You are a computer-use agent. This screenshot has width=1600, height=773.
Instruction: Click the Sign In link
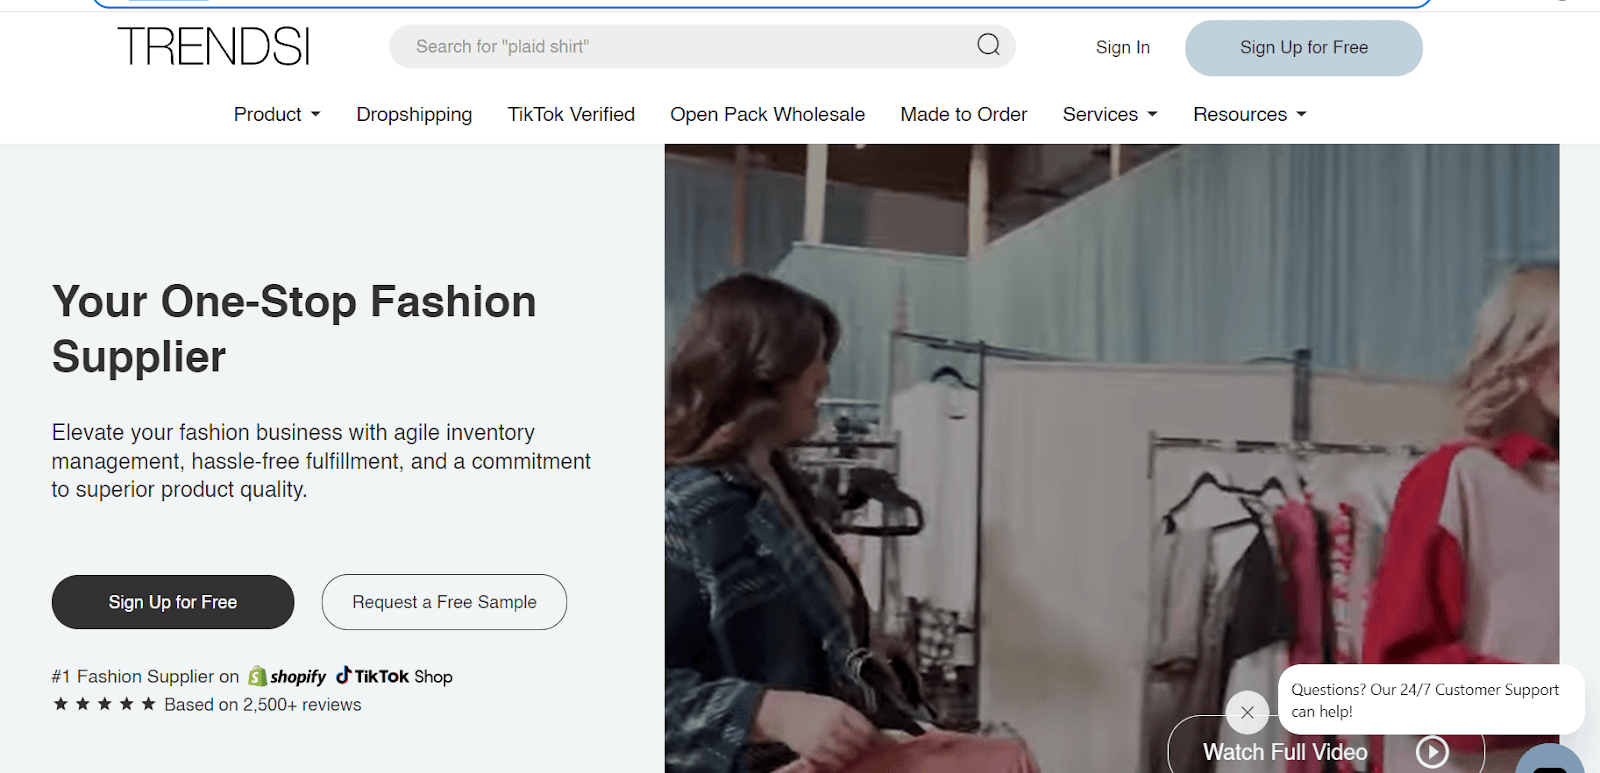click(x=1123, y=47)
